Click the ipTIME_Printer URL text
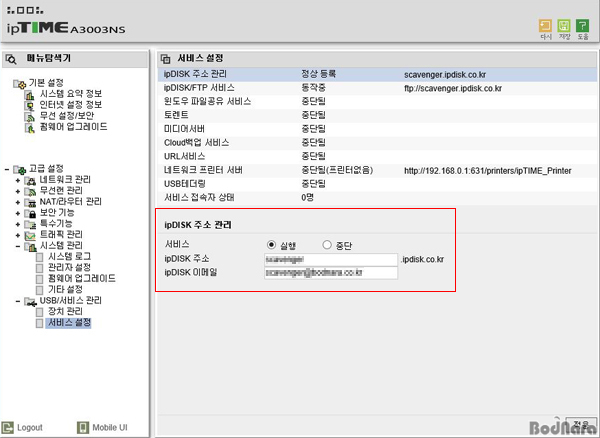Screen dimensions: 600x438 coord(488,171)
